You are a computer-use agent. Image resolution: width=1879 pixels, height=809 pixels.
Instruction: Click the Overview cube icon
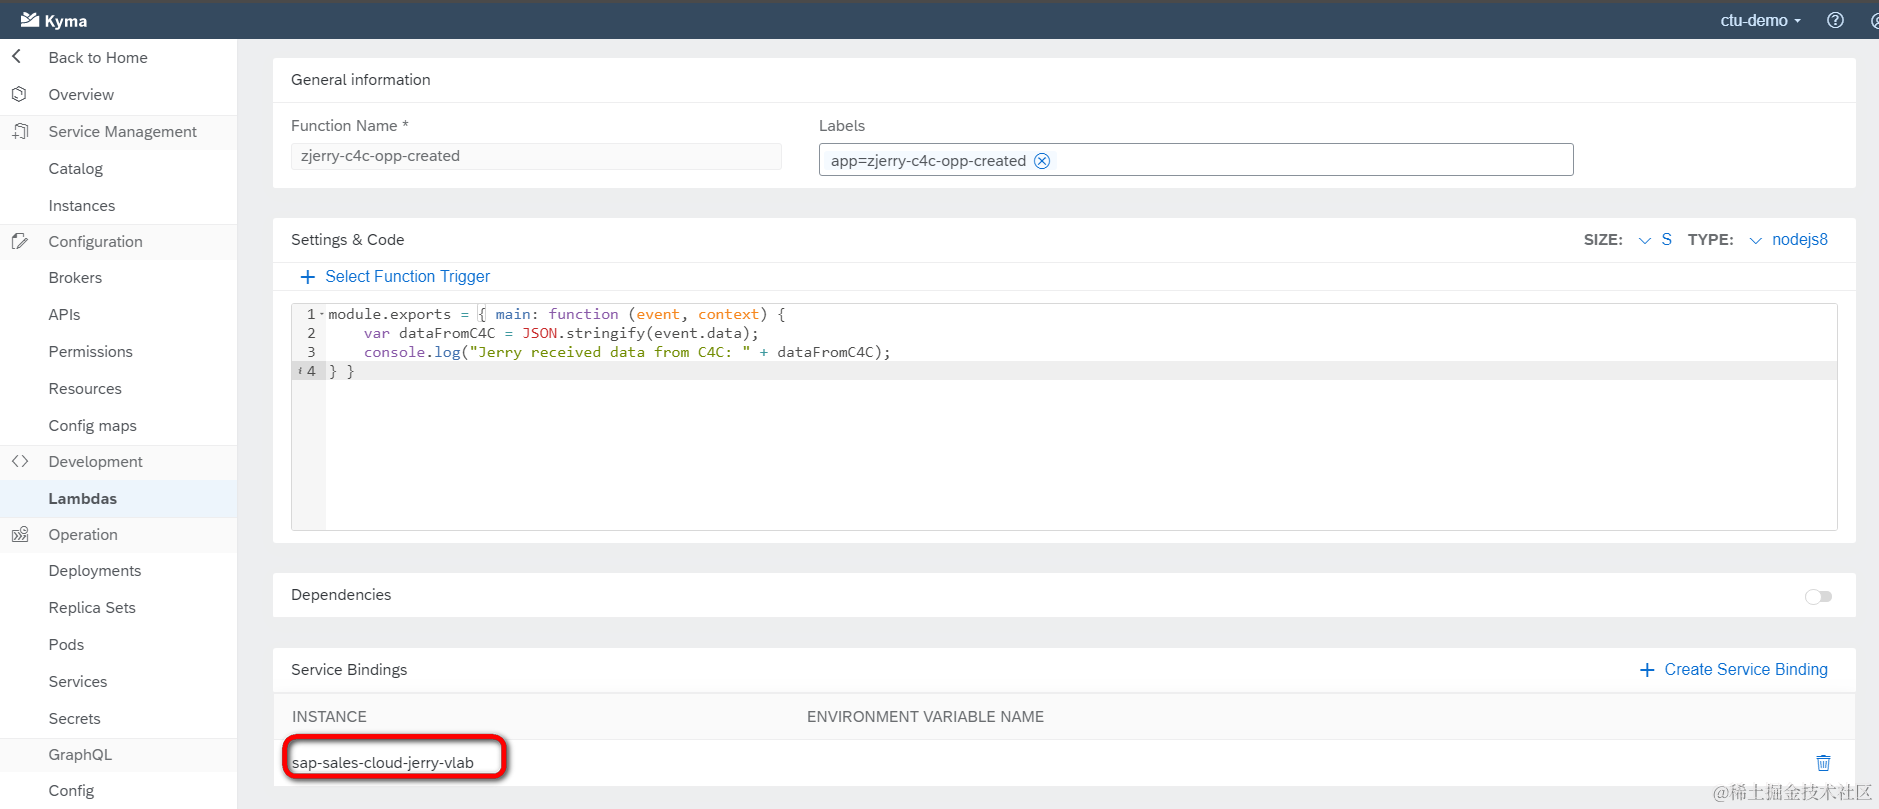click(x=19, y=94)
